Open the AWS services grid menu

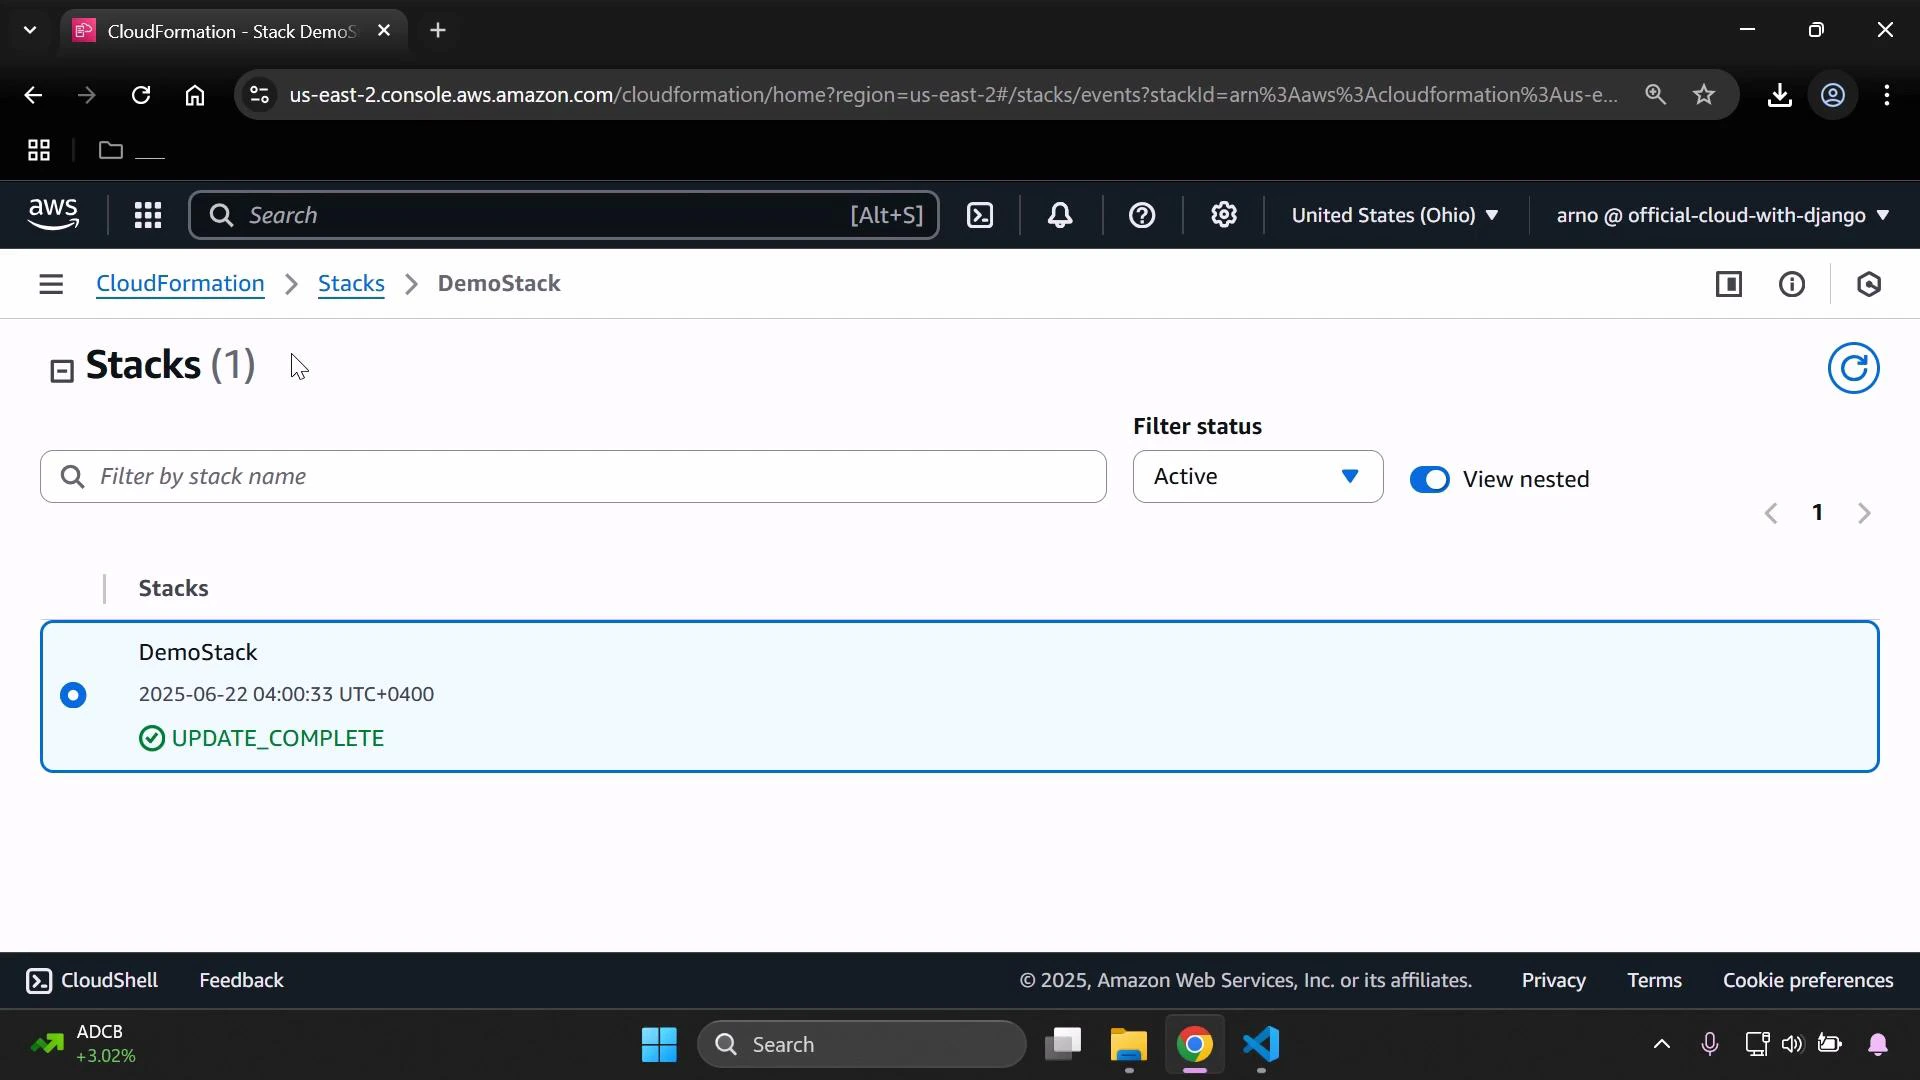pyautogui.click(x=147, y=215)
